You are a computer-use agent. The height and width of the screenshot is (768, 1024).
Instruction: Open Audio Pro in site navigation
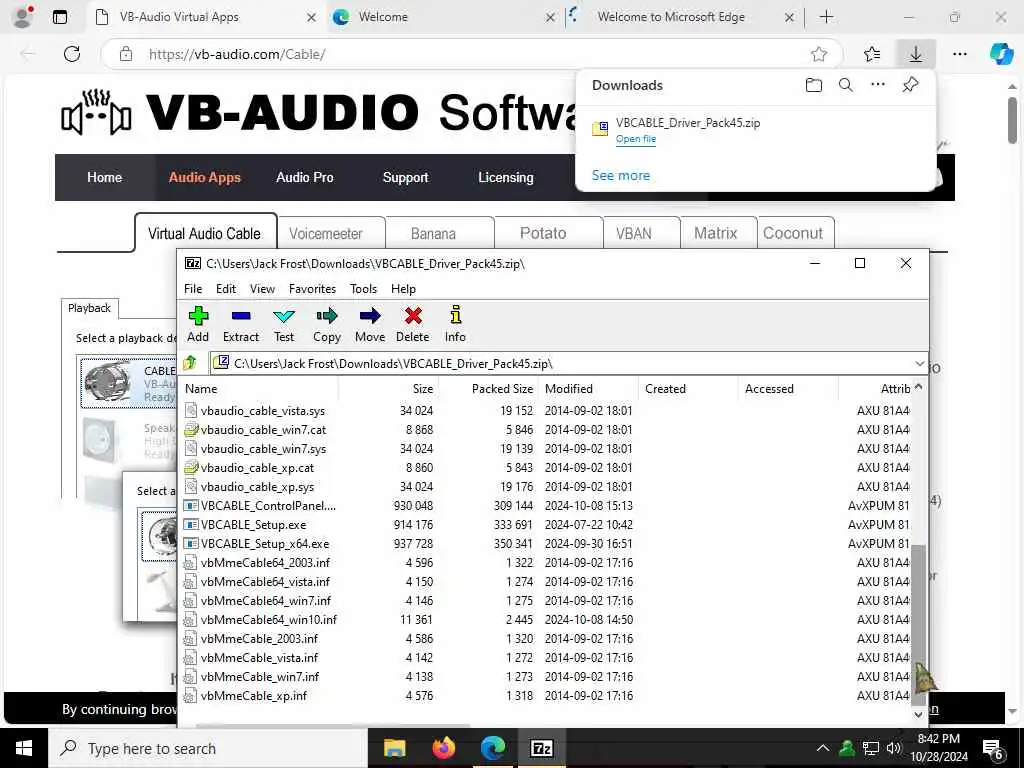pos(304,178)
